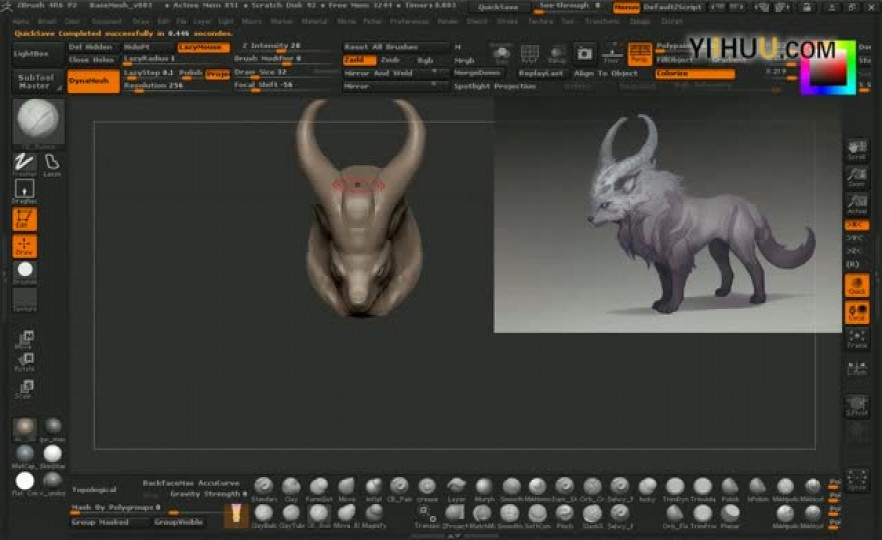Adjust the Focal Shift slider
The height and width of the screenshot is (540, 882).
click(285, 86)
